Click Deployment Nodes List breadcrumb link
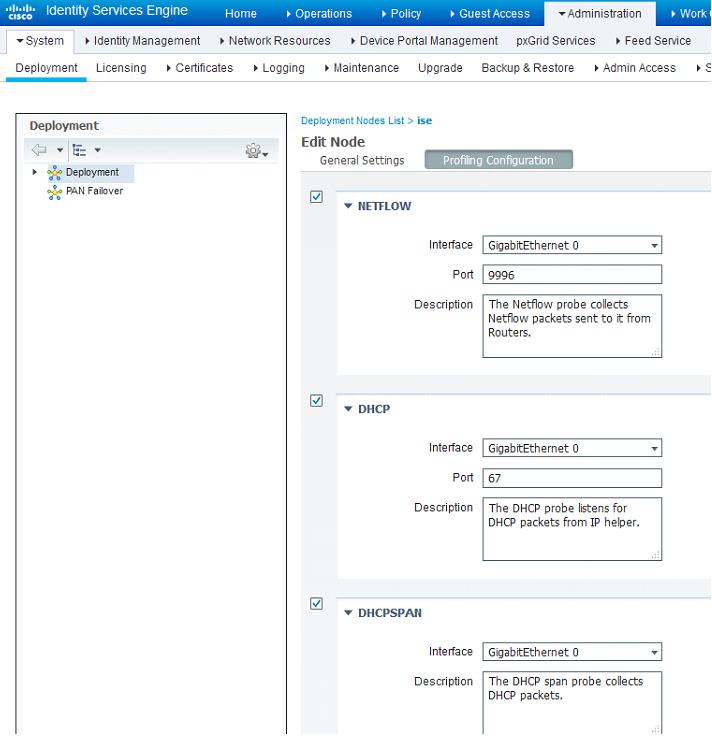712x739 pixels. coord(352,121)
